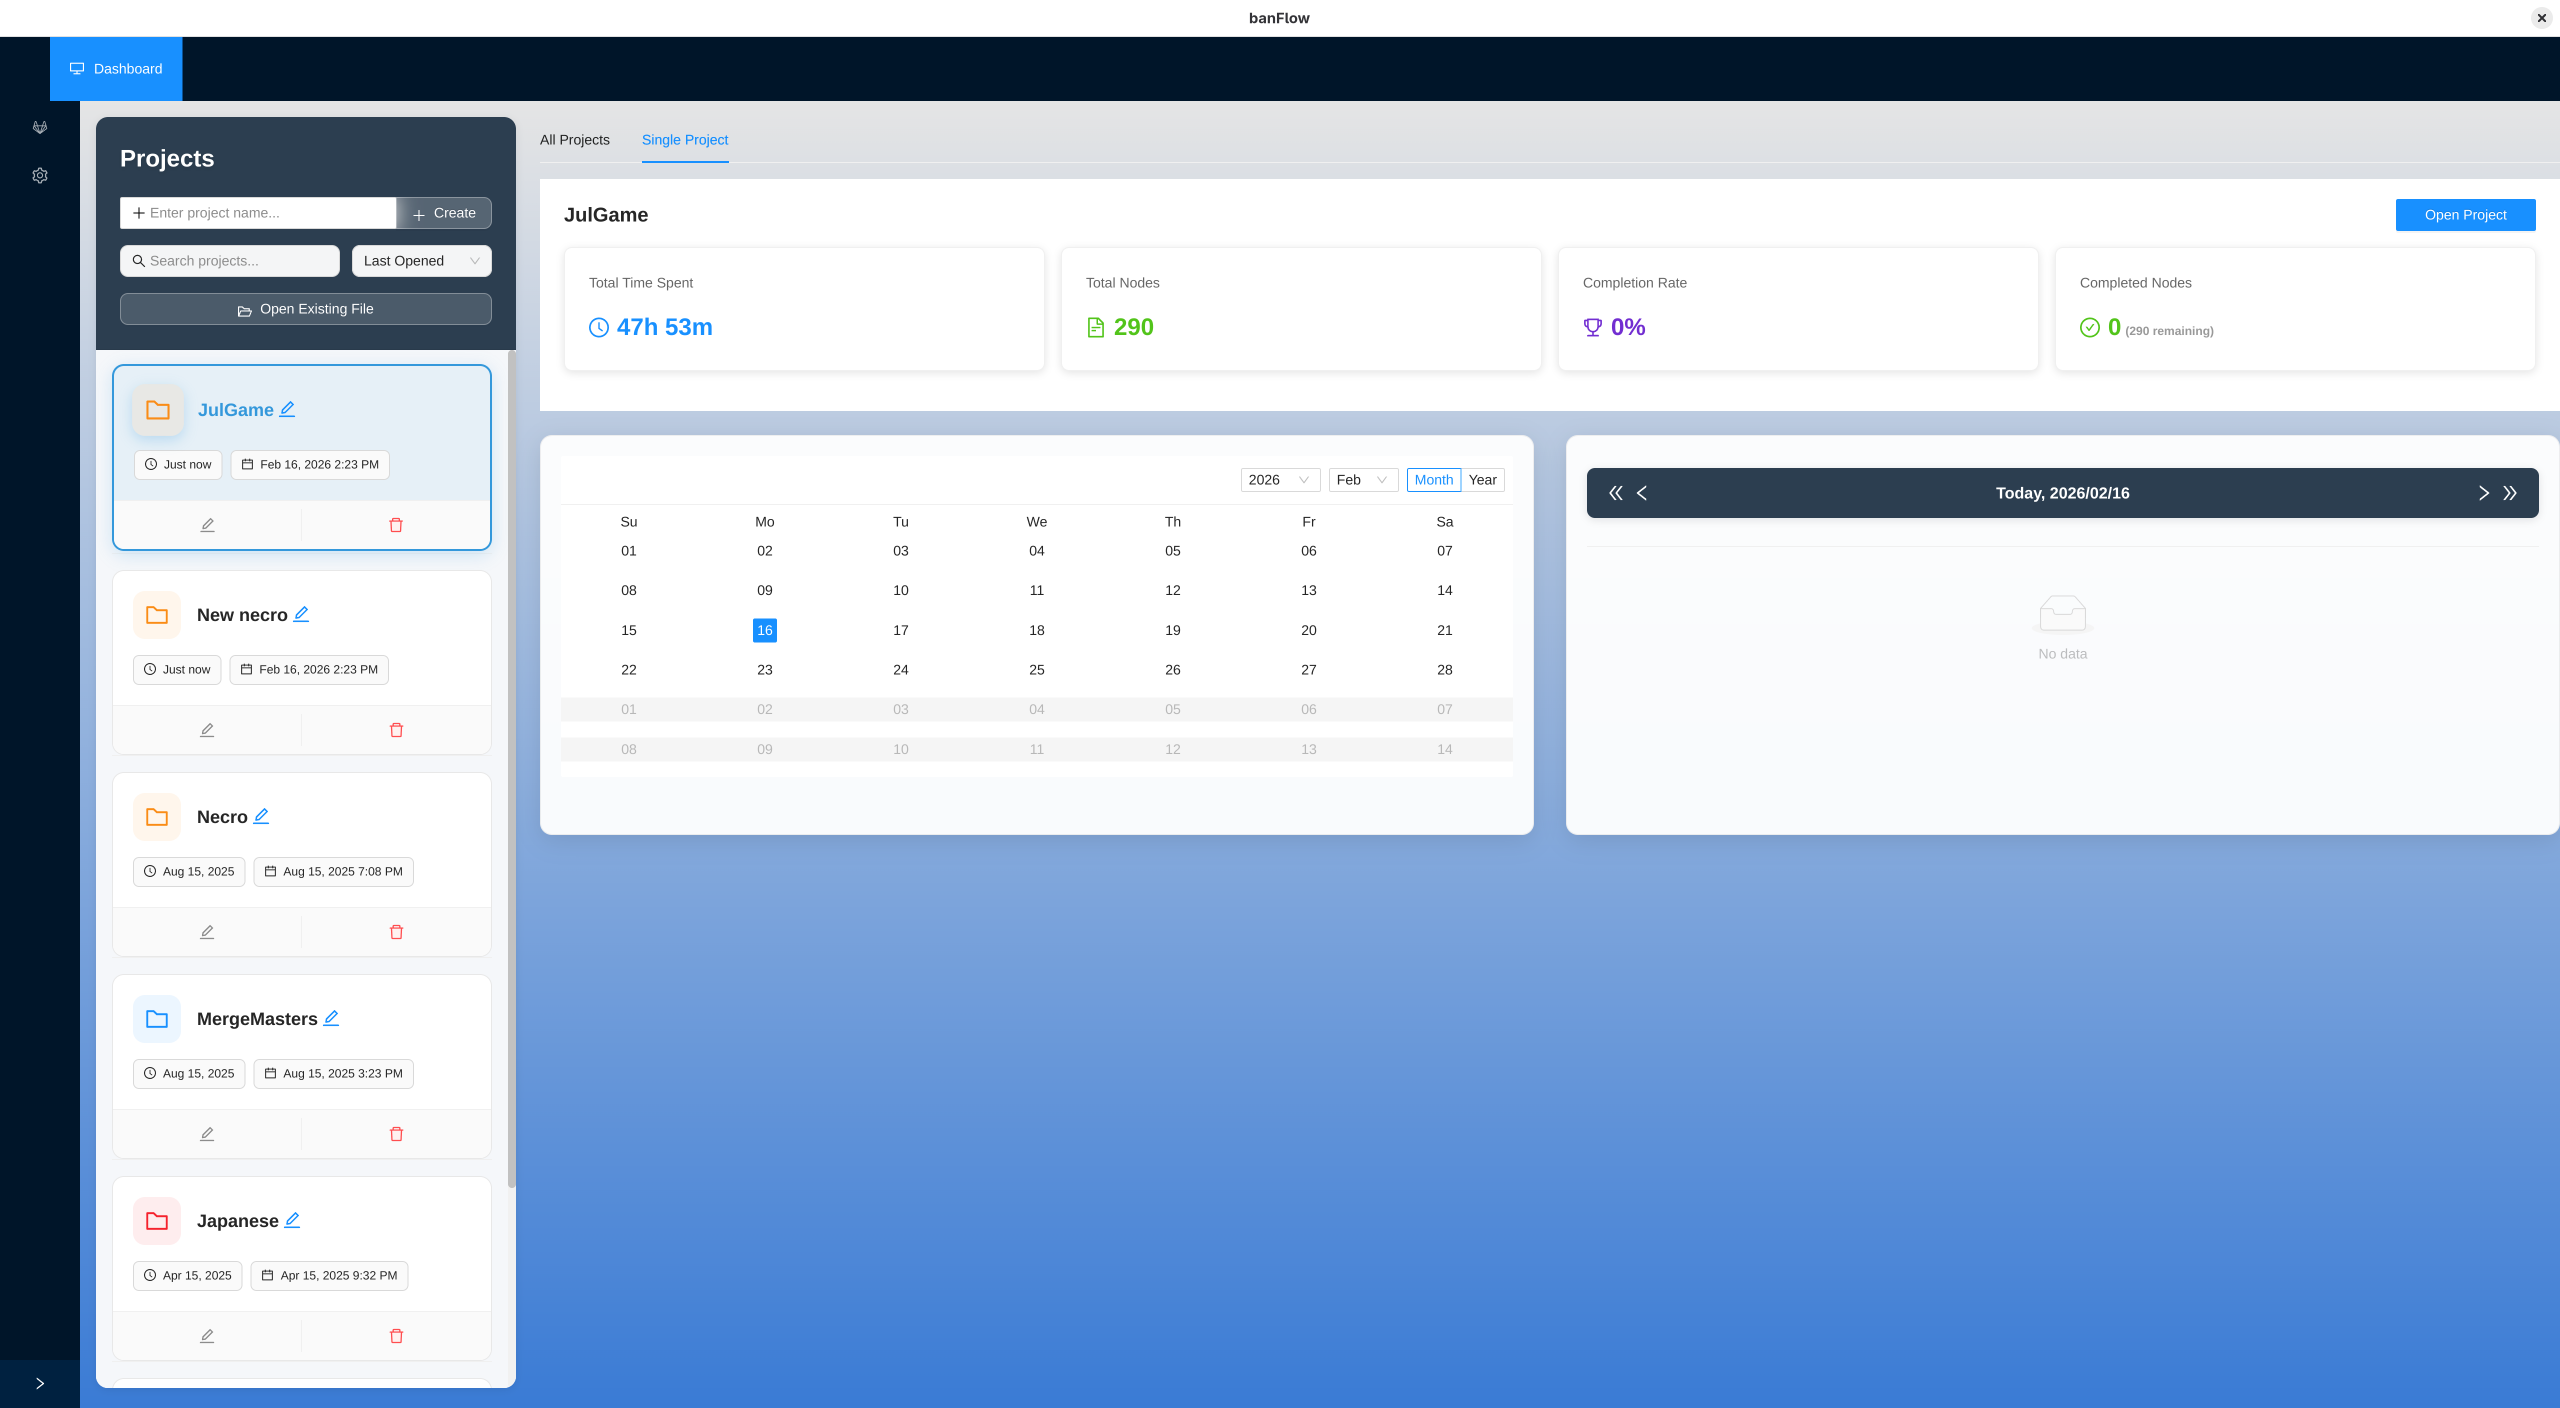
Task: Edit the Necro project card
Action: tap(207, 932)
